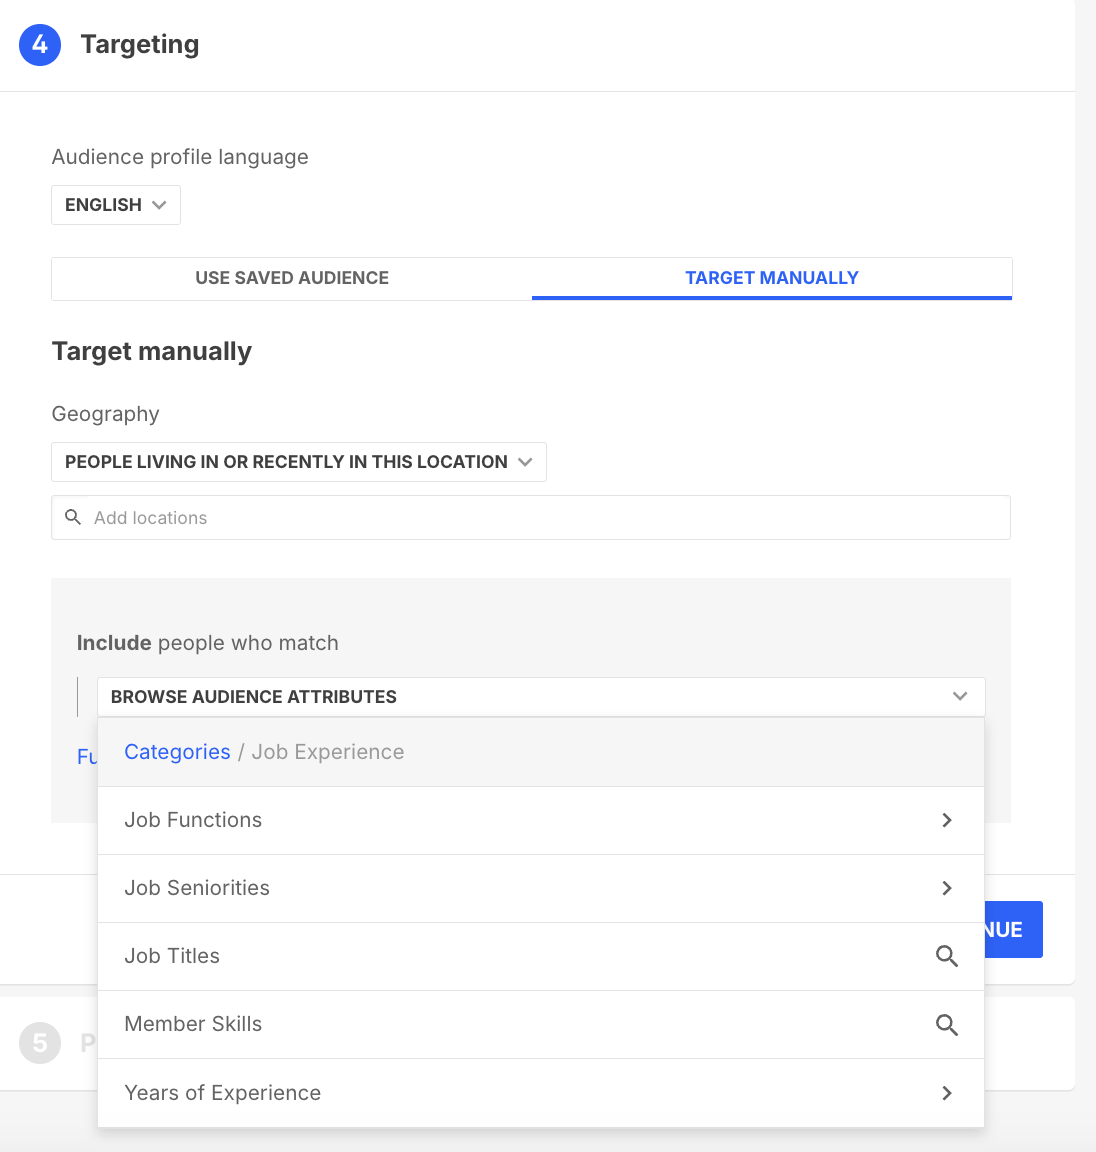Click the magnifier icon beside Member Skills
1096x1152 pixels.
946,1024
